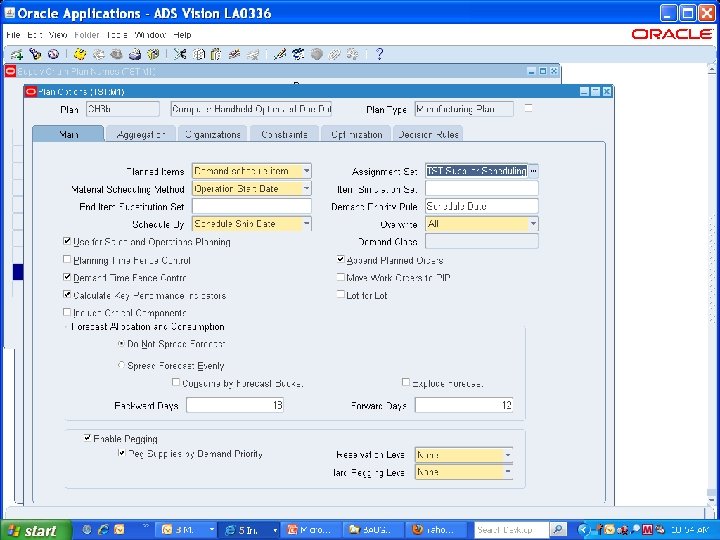Click the Find flashlight toolbar icon
This screenshot has height=540, width=720.
(35, 55)
